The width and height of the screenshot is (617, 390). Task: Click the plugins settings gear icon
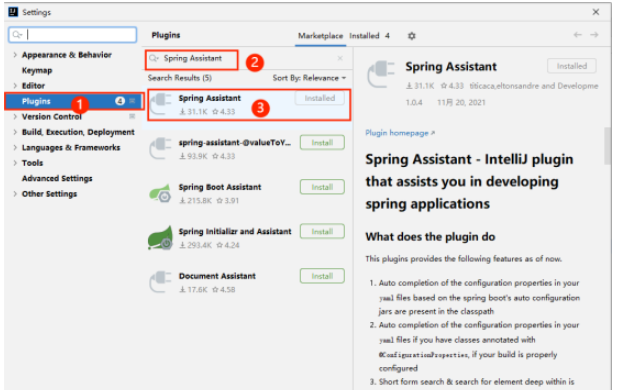click(412, 36)
